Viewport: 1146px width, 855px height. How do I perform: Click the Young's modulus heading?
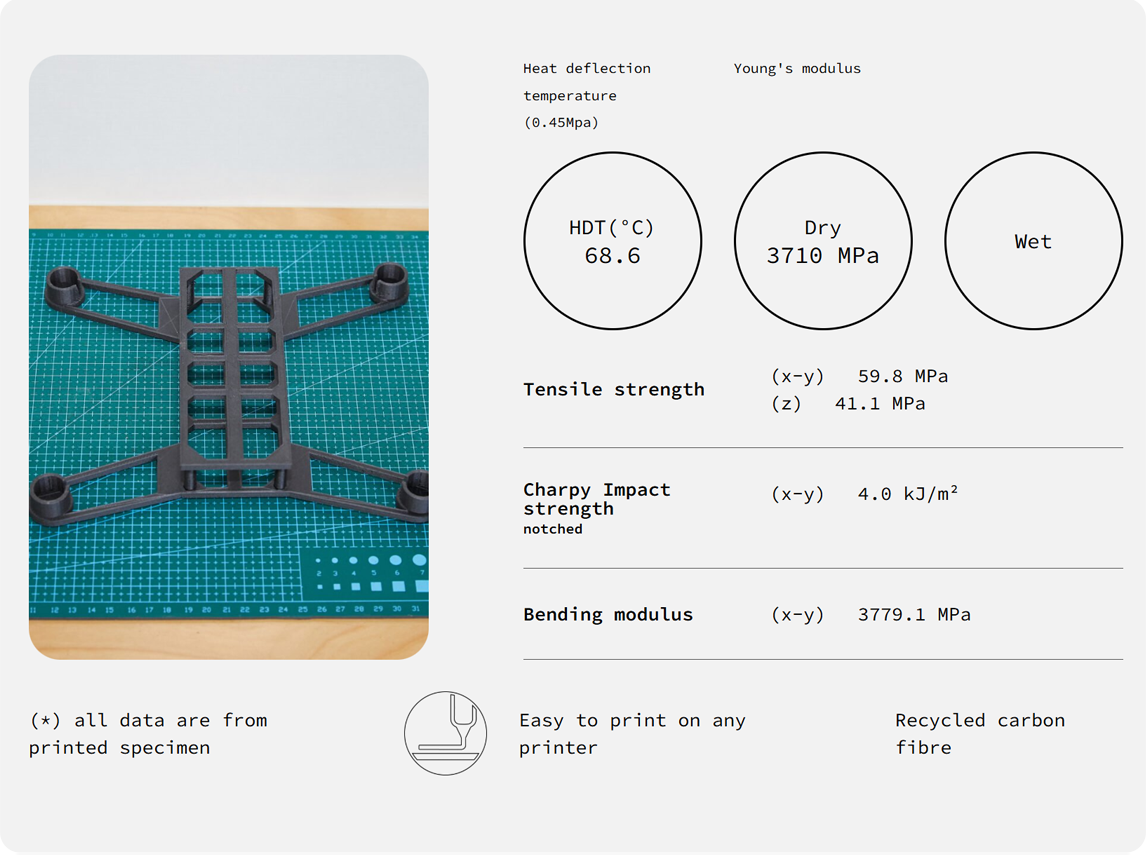click(796, 68)
